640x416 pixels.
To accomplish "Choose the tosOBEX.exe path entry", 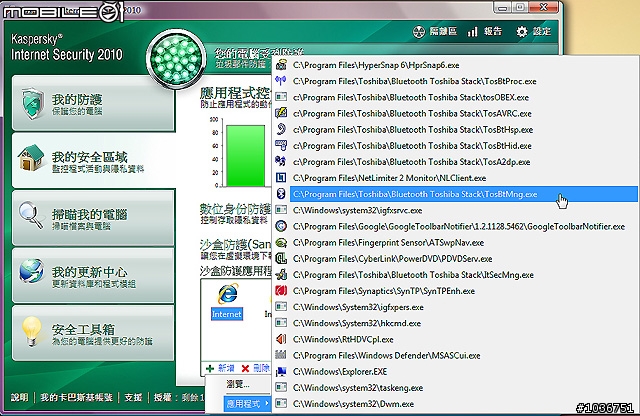I will tap(411, 98).
